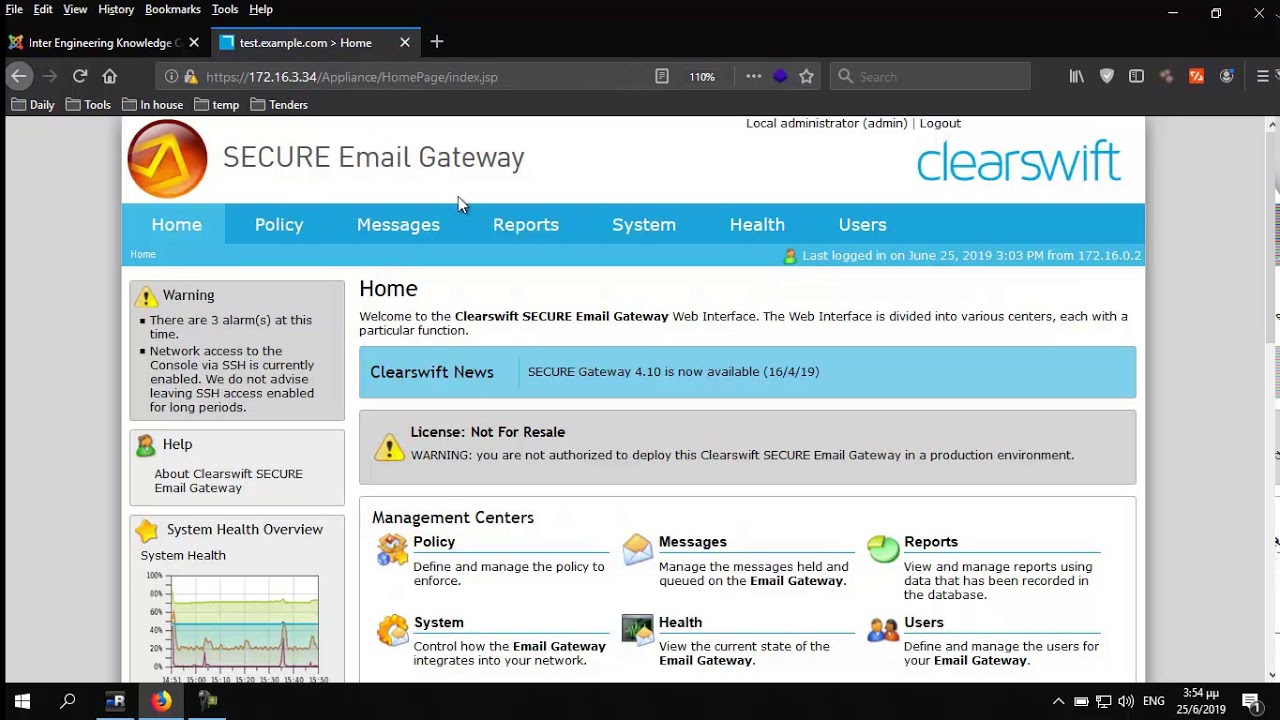Click the Users management center heading link
The height and width of the screenshot is (720, 1280).
pos(924,622)
